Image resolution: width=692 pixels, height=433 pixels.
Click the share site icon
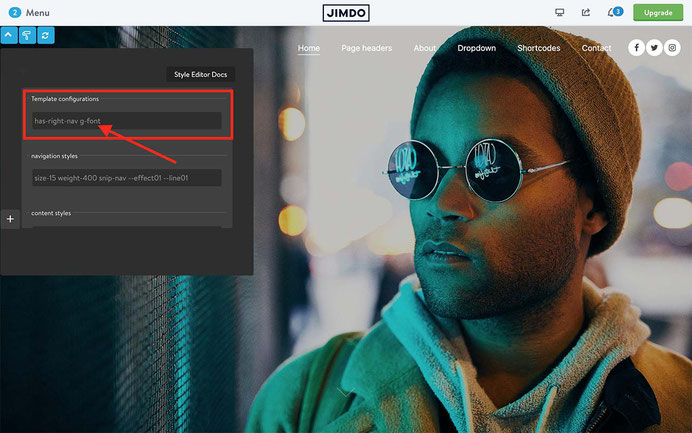(x=586, y=12)
